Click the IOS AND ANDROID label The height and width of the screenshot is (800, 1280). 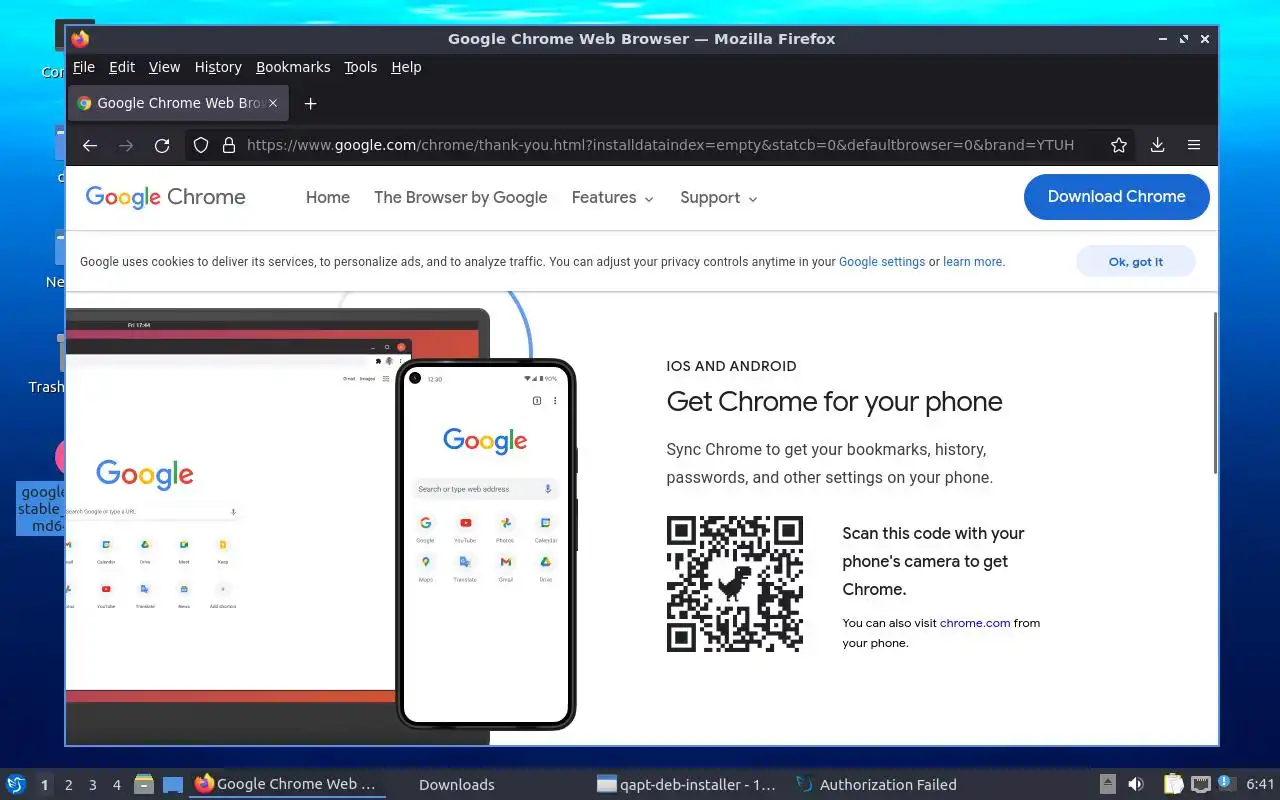[x=731, y=366]
